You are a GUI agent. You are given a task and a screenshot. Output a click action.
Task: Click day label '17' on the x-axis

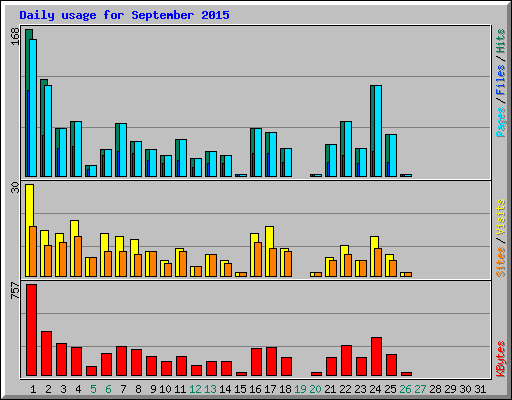270,389
